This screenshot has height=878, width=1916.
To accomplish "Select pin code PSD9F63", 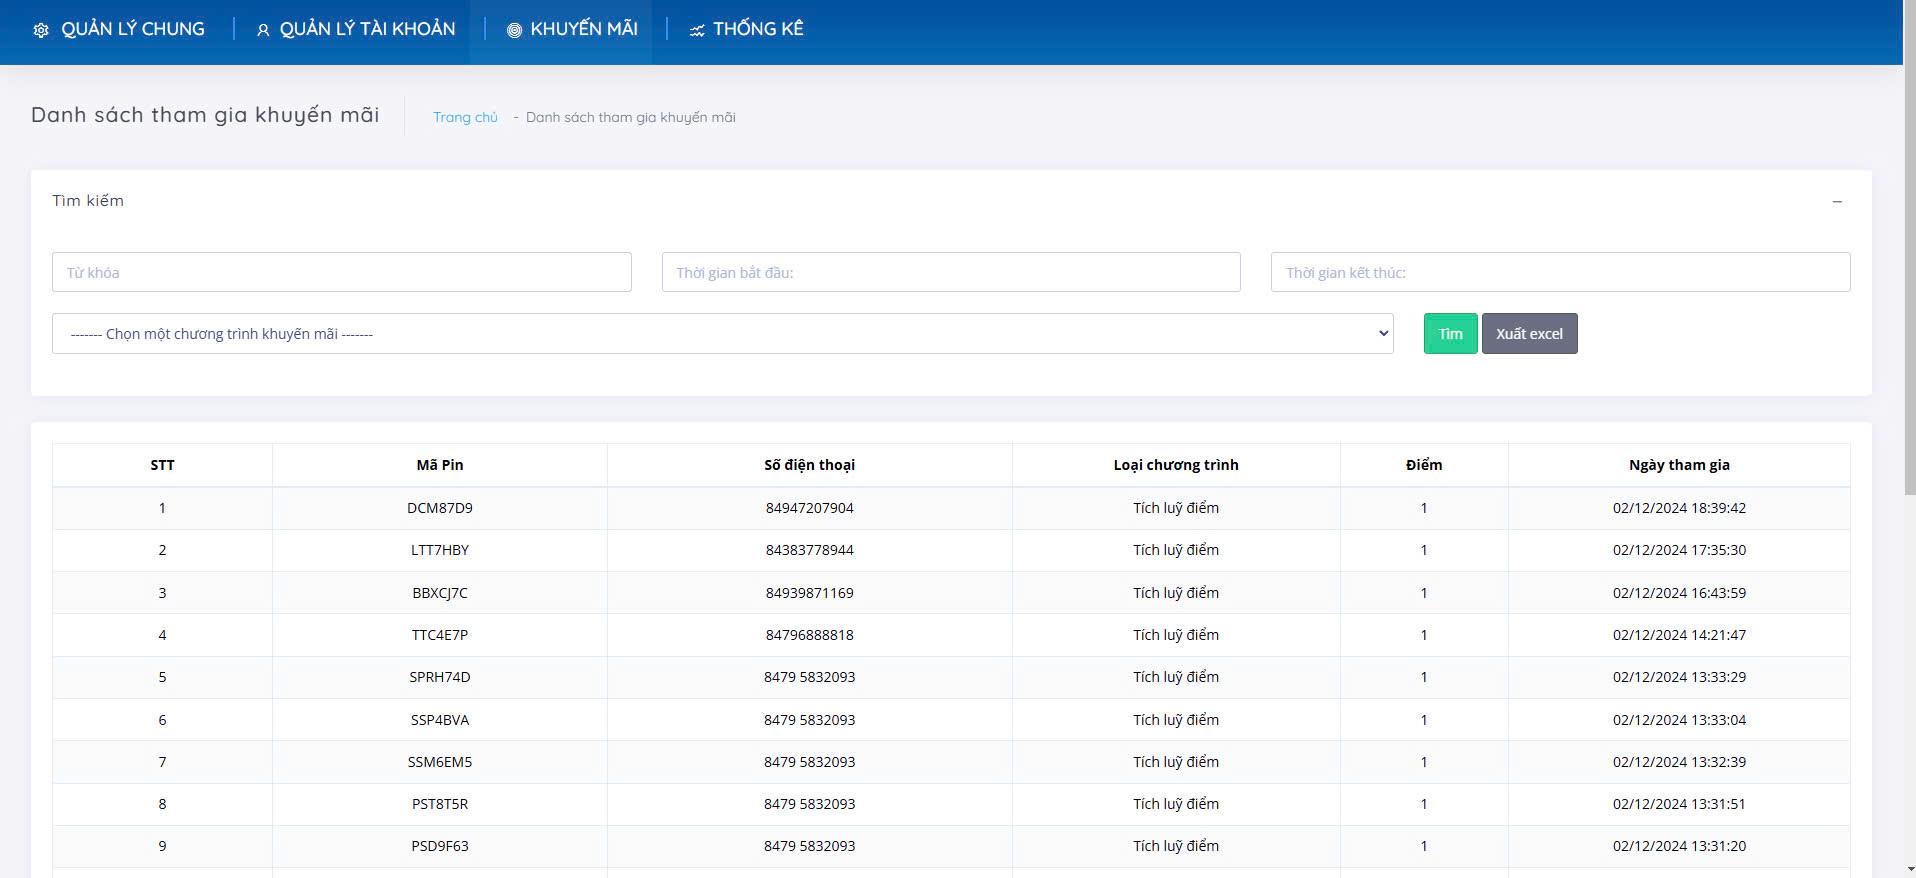I will click(x=440, y=846).
